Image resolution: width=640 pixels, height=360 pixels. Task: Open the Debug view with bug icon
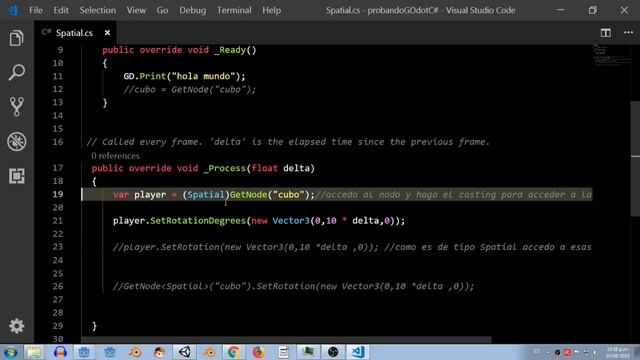16,142
